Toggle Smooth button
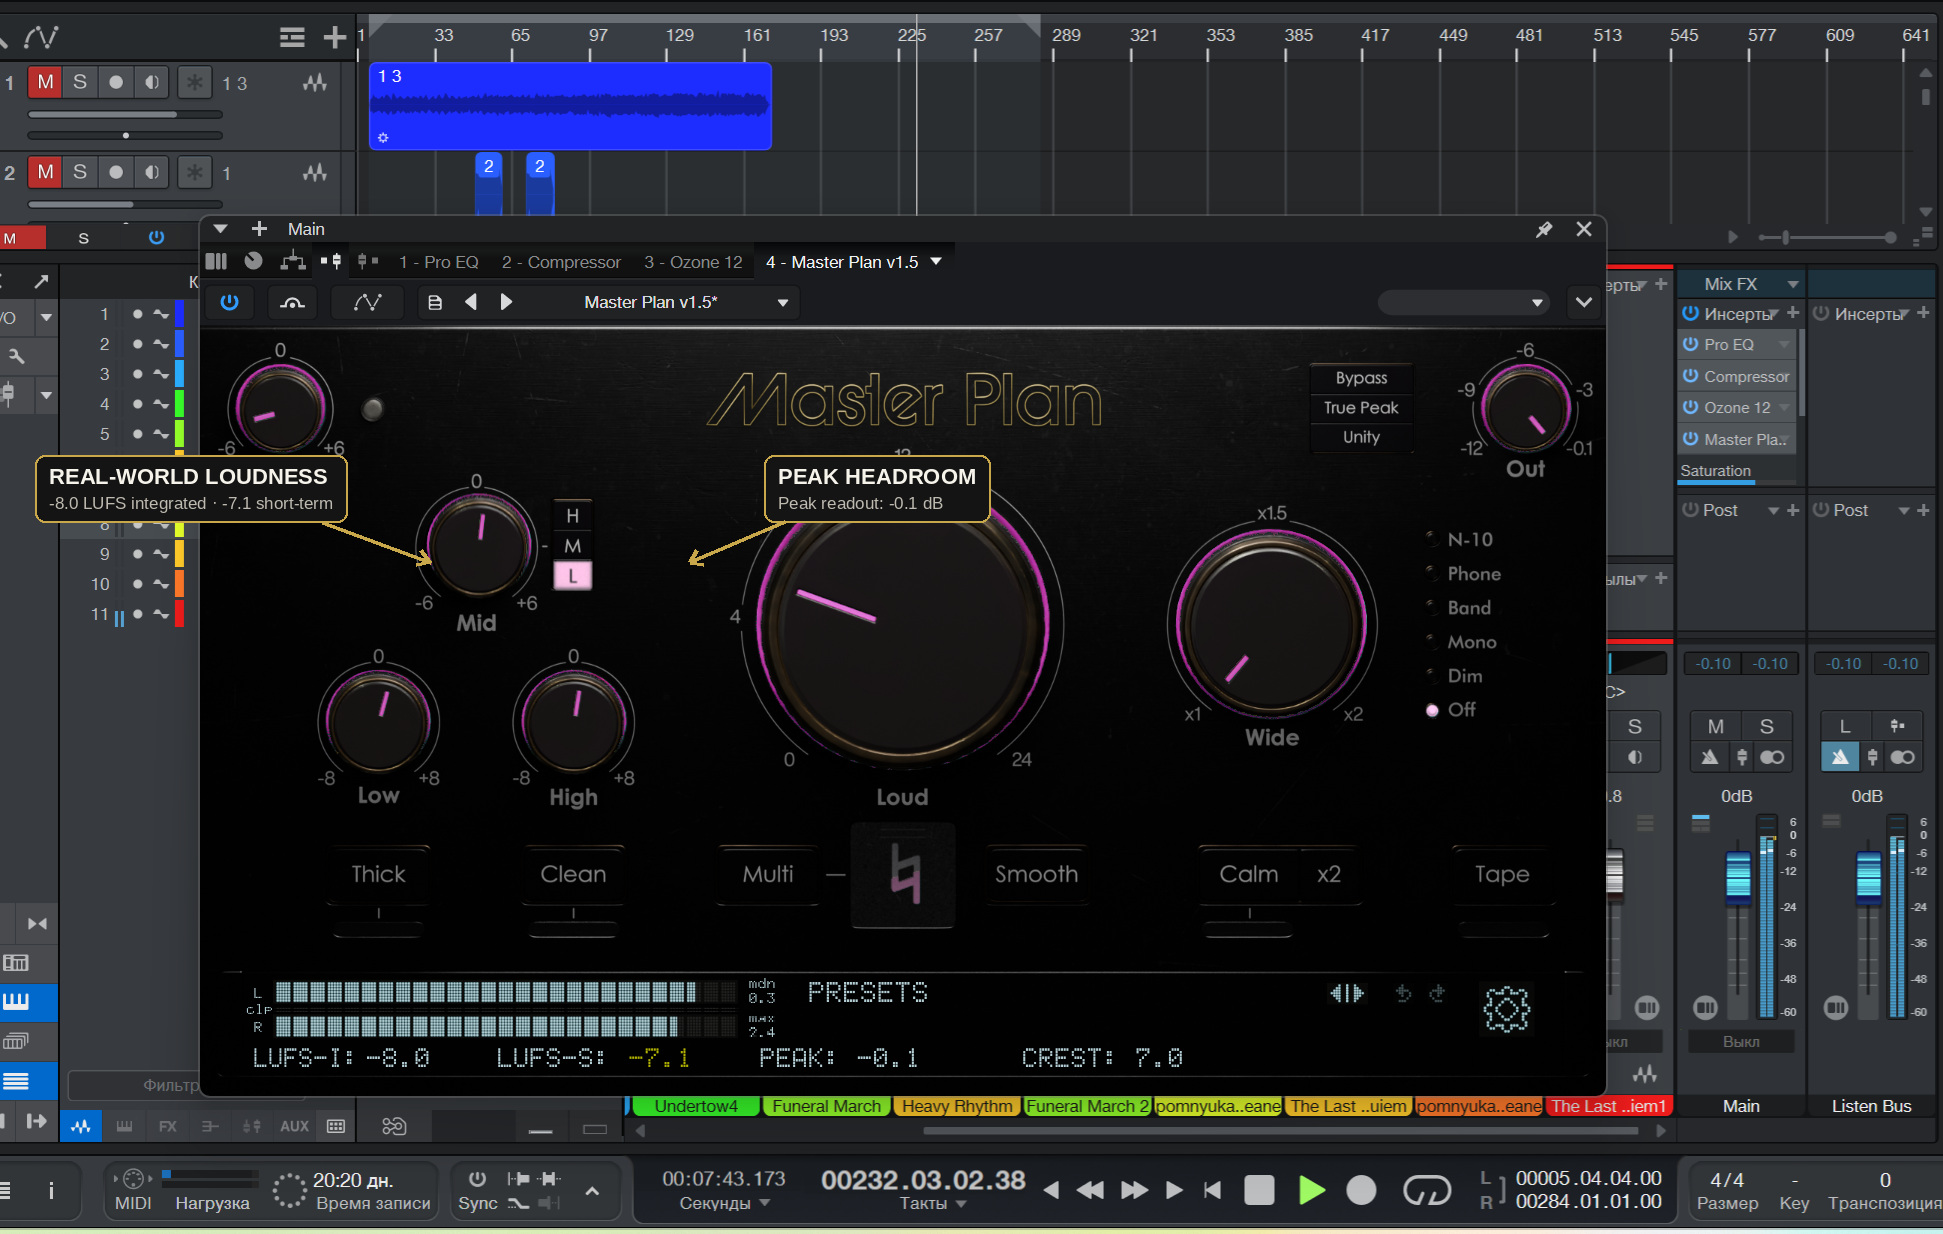Viewport: 1943px width, 1234px height. pos(1036,875)
